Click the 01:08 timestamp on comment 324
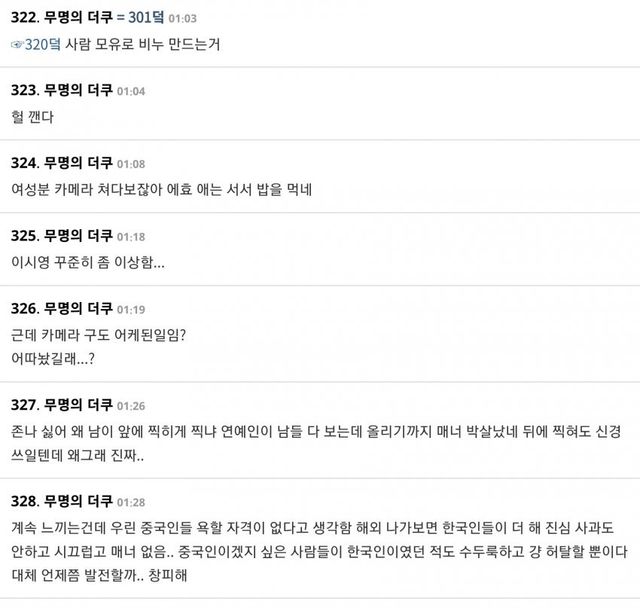 coord(131,164)
